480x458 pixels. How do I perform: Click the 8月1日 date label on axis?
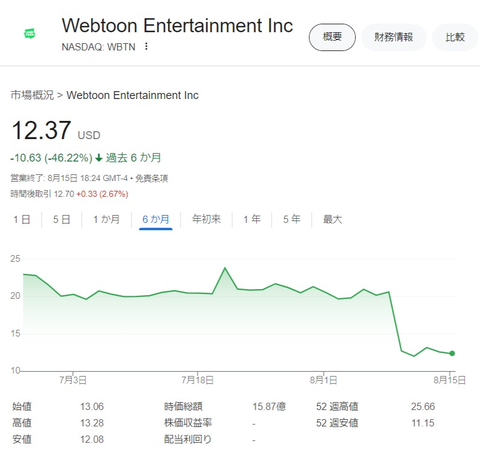click(x=324, y=380)
